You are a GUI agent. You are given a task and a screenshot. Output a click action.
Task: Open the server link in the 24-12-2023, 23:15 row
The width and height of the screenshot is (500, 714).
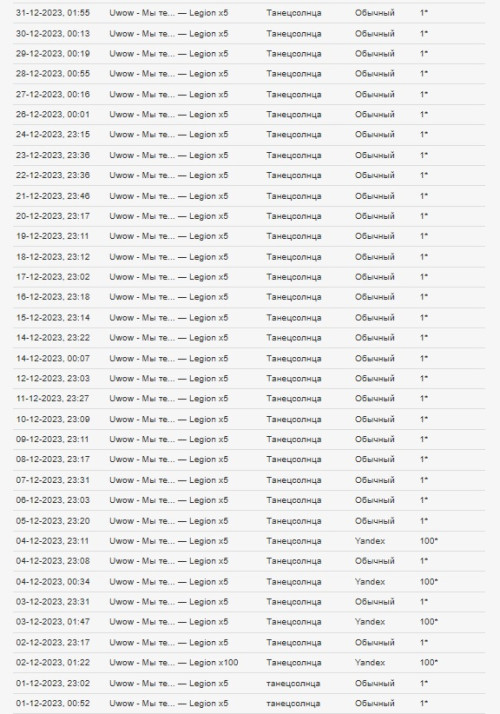coord(168,134)
